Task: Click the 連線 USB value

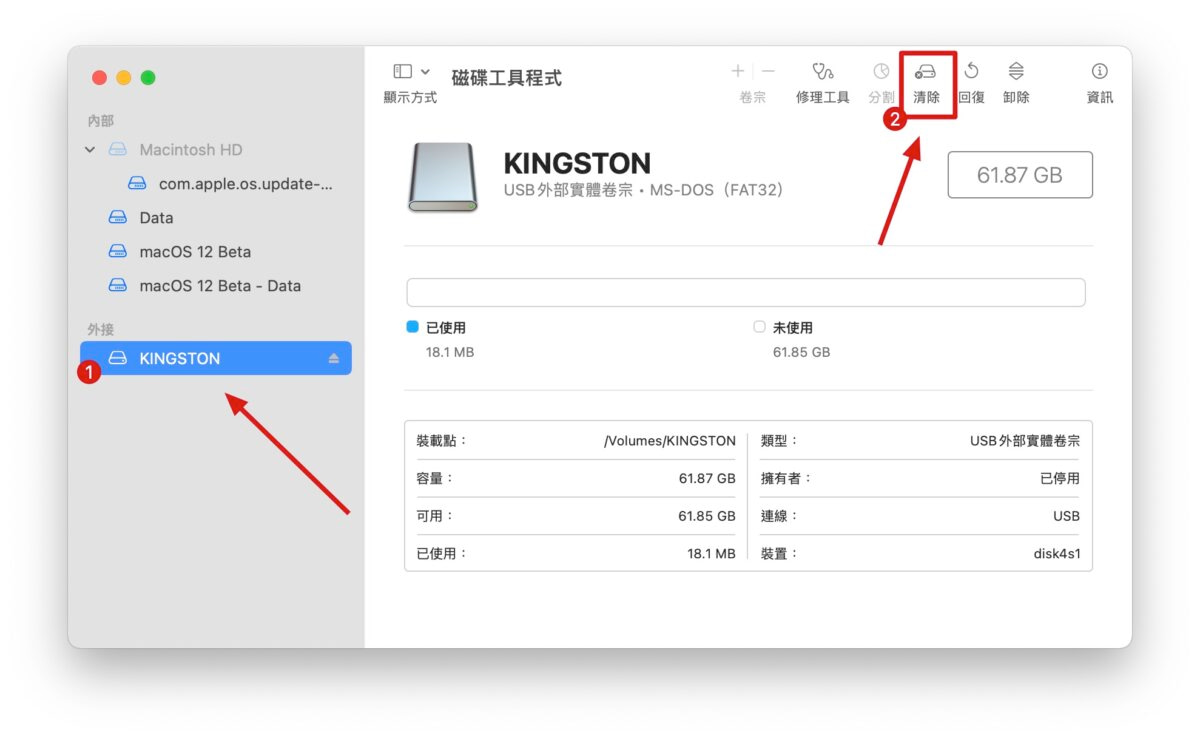Action: tap(1065, 516)
